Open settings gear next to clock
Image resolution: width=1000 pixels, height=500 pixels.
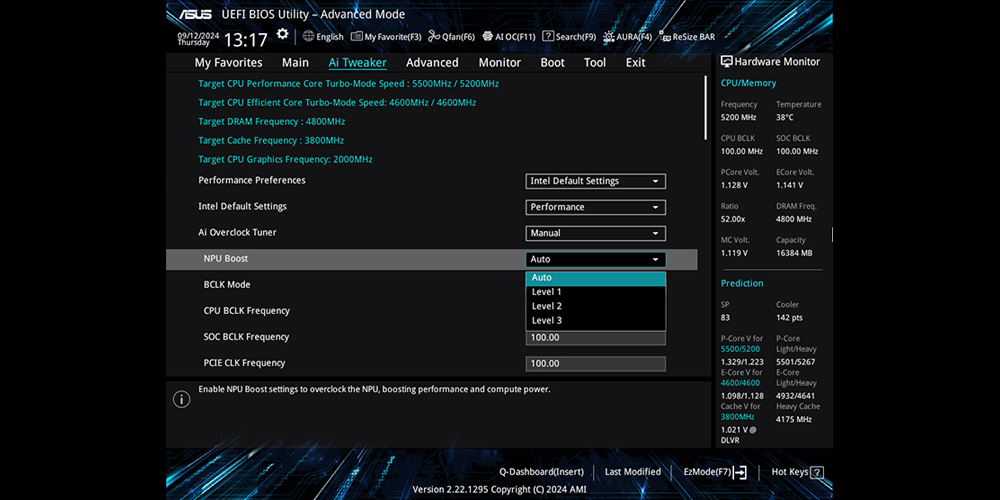pyautogui.click(x=282, y=34)
